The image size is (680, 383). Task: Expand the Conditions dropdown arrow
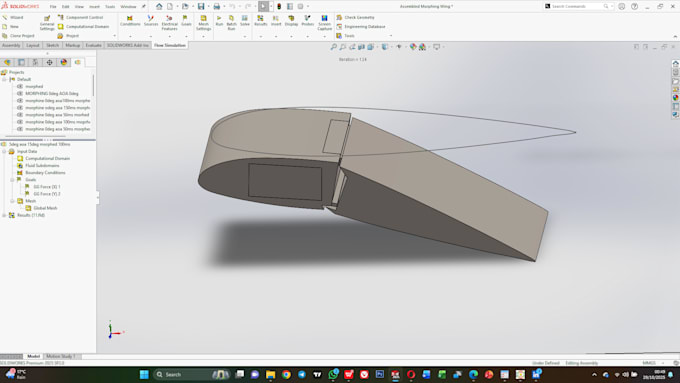[130, 36]
